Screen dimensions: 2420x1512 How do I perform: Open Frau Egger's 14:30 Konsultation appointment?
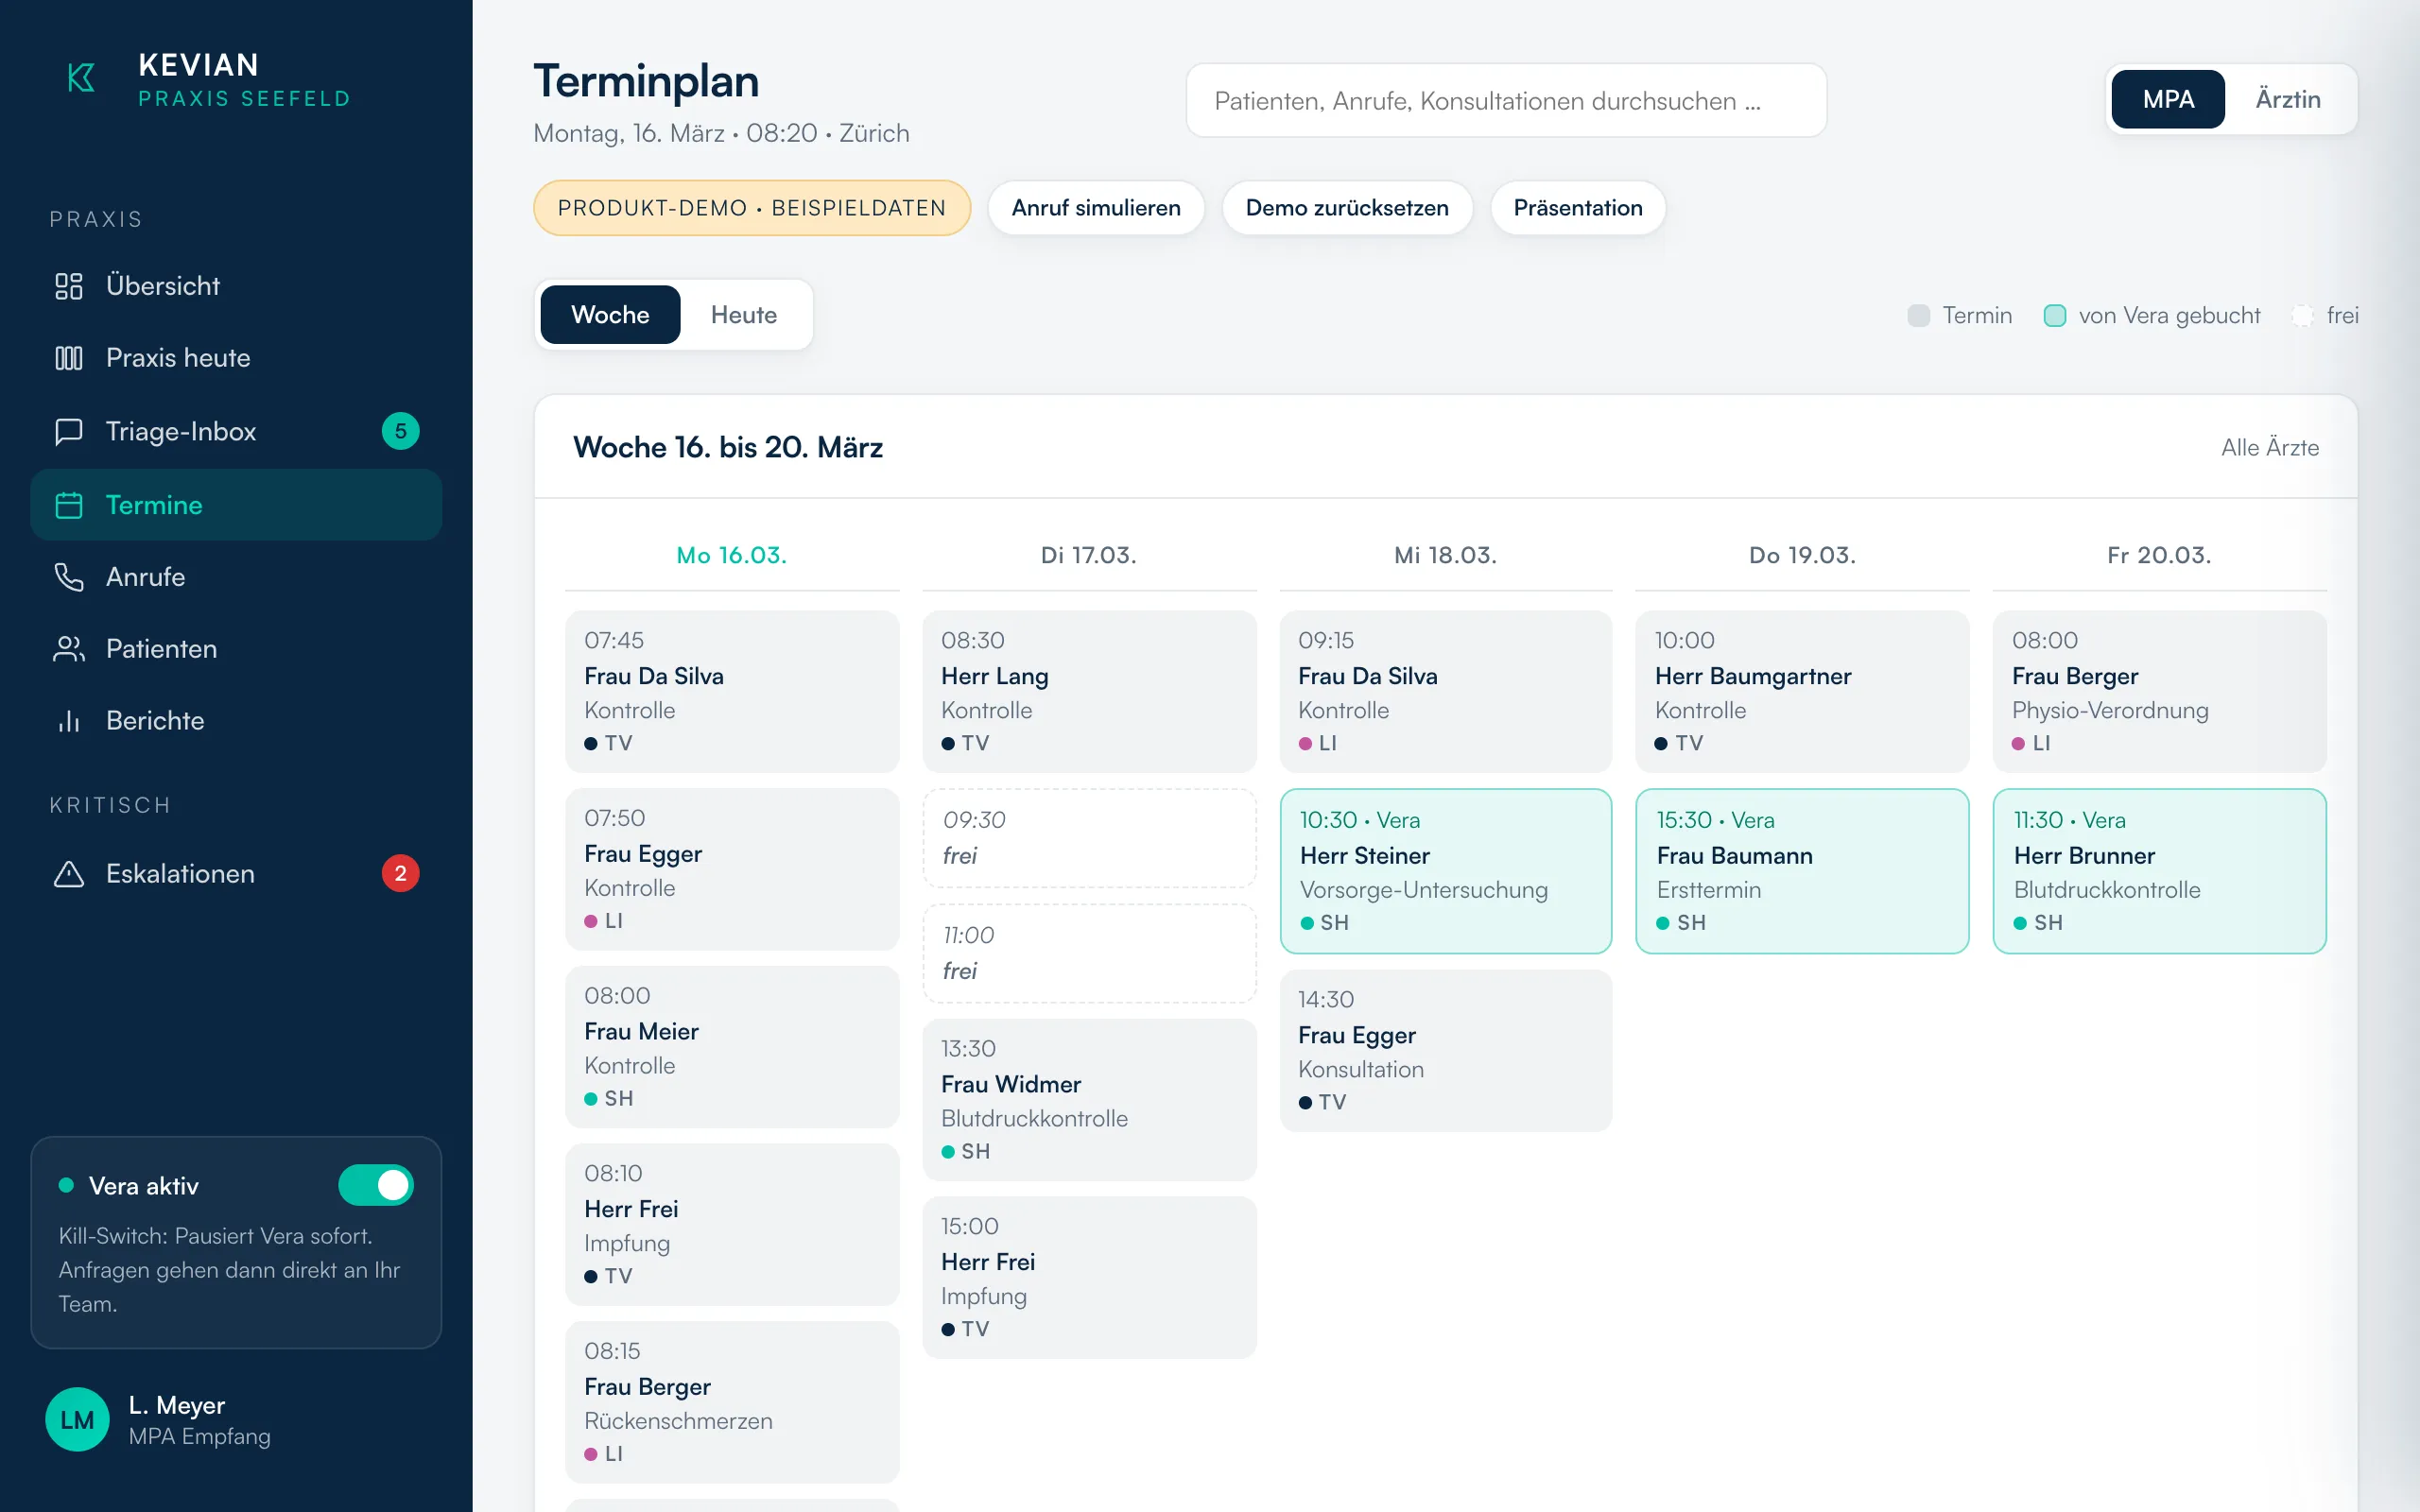pyautogui.click(x=1446, y=1050)
